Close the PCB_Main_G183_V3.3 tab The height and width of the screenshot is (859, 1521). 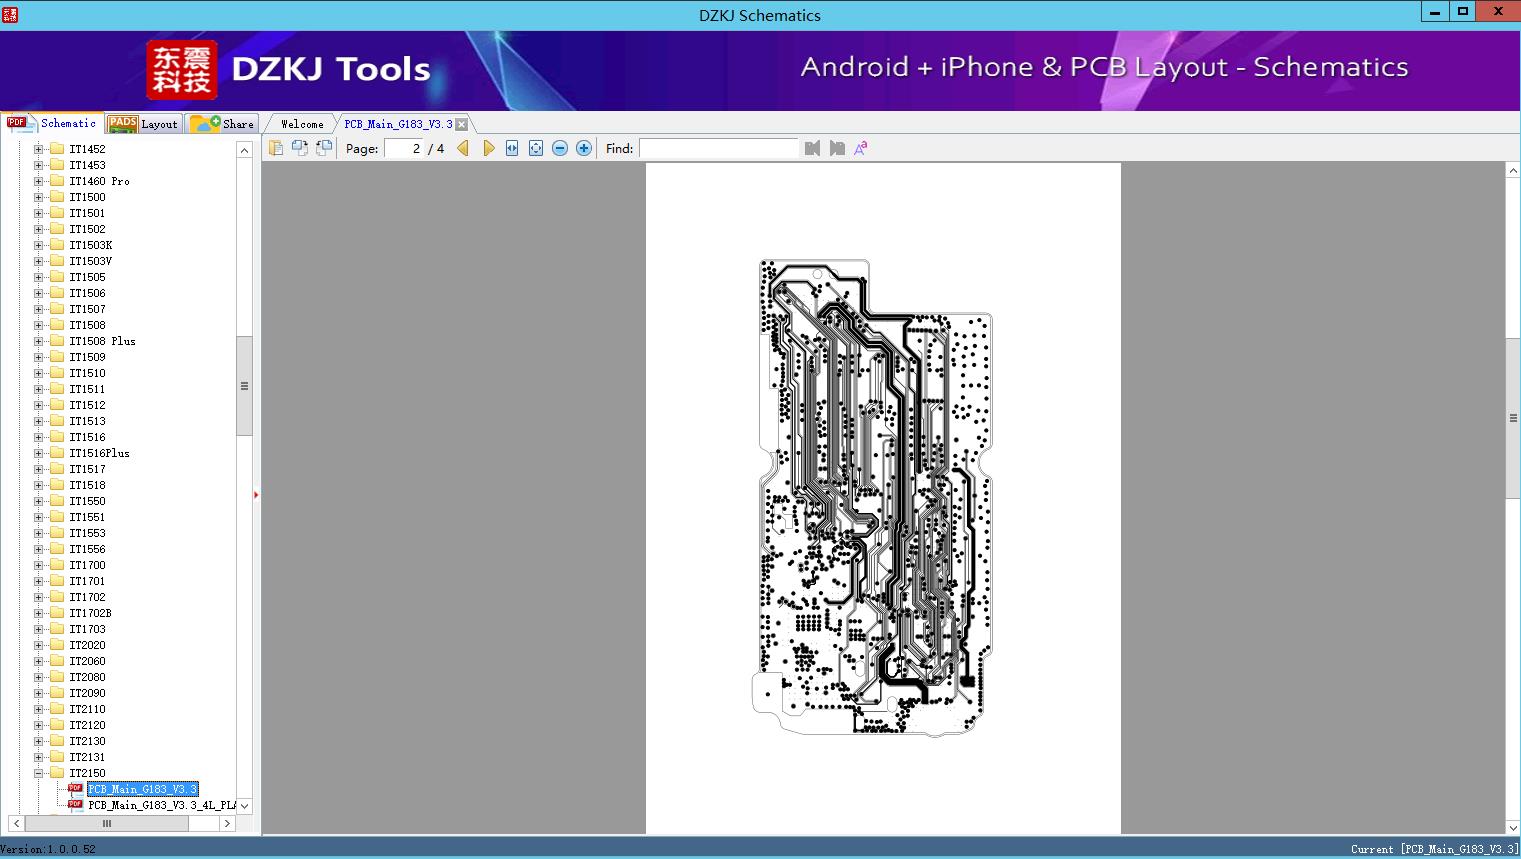click(x=462, y=124)
